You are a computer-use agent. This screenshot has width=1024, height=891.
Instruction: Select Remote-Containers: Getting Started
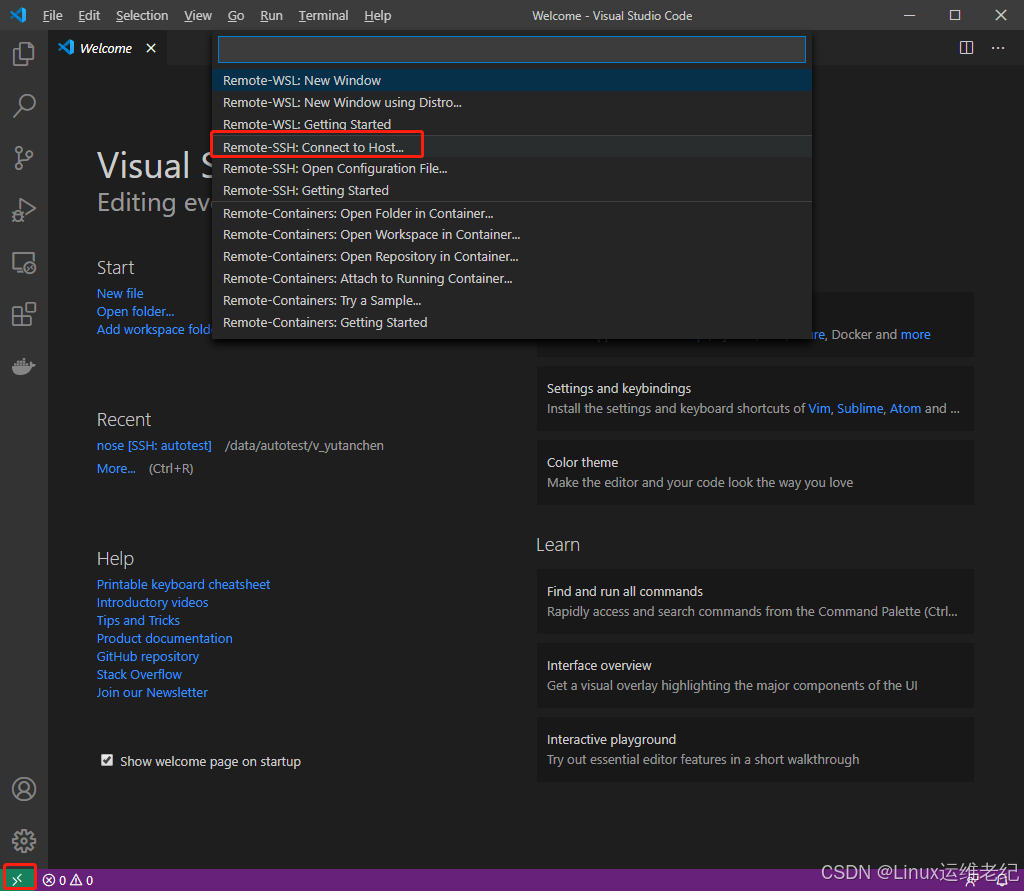[512, 323]
